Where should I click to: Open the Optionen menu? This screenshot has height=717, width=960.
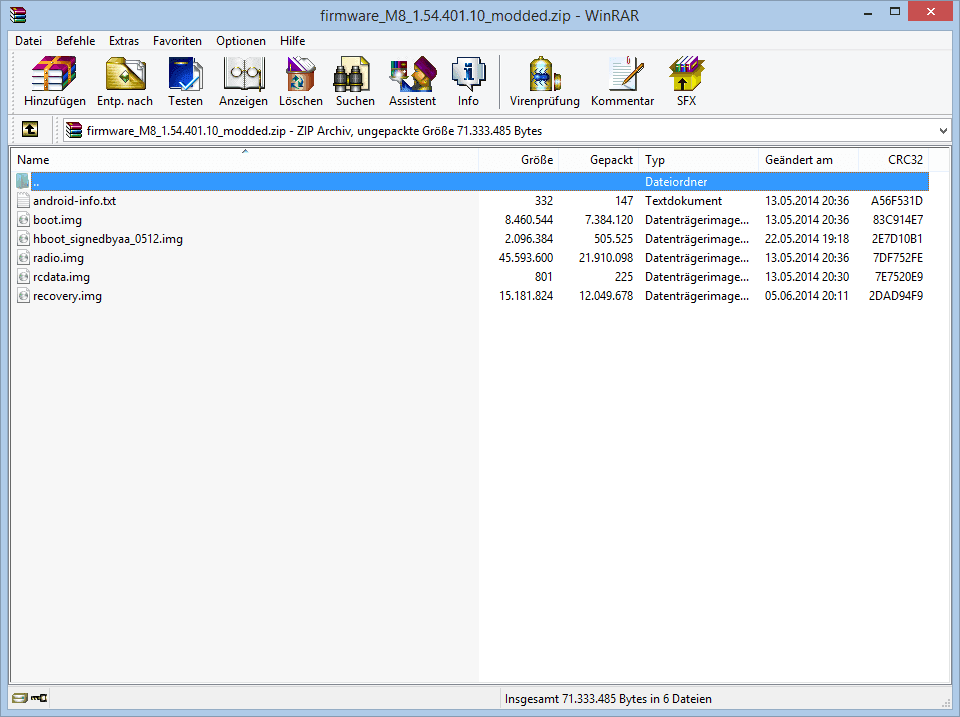[x=241, y=40]
